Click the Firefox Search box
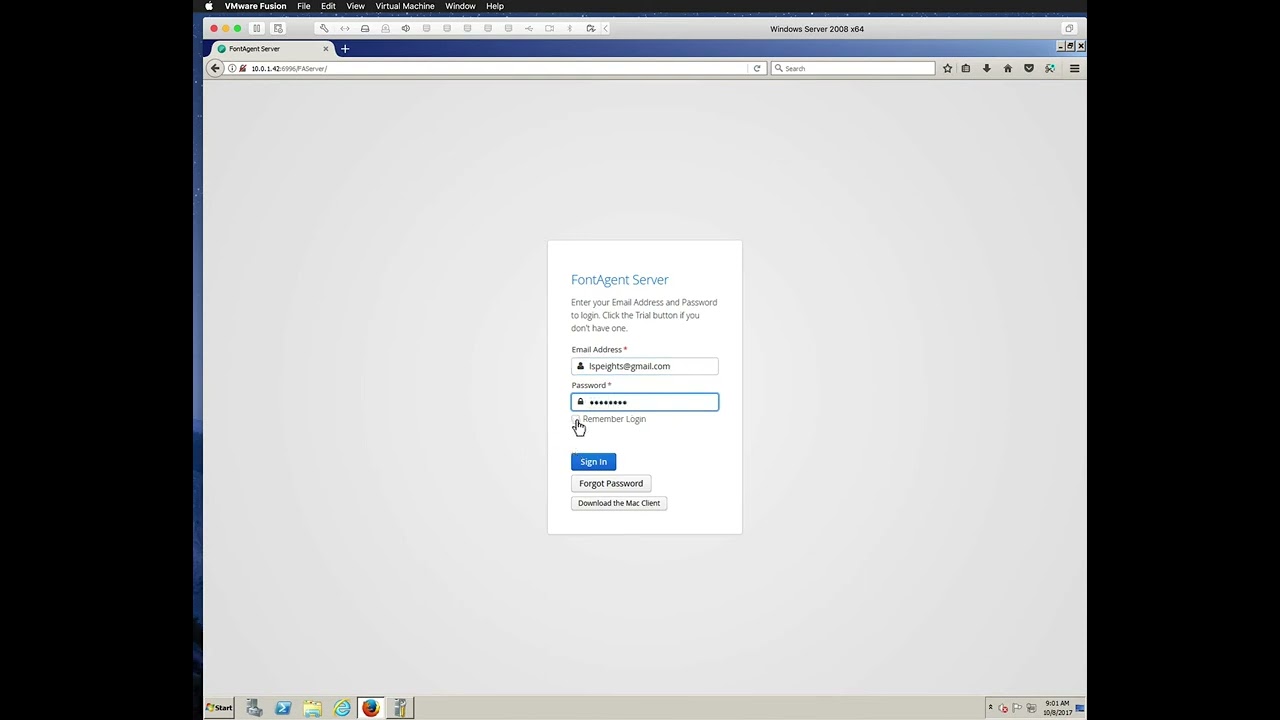 point(853,69)
